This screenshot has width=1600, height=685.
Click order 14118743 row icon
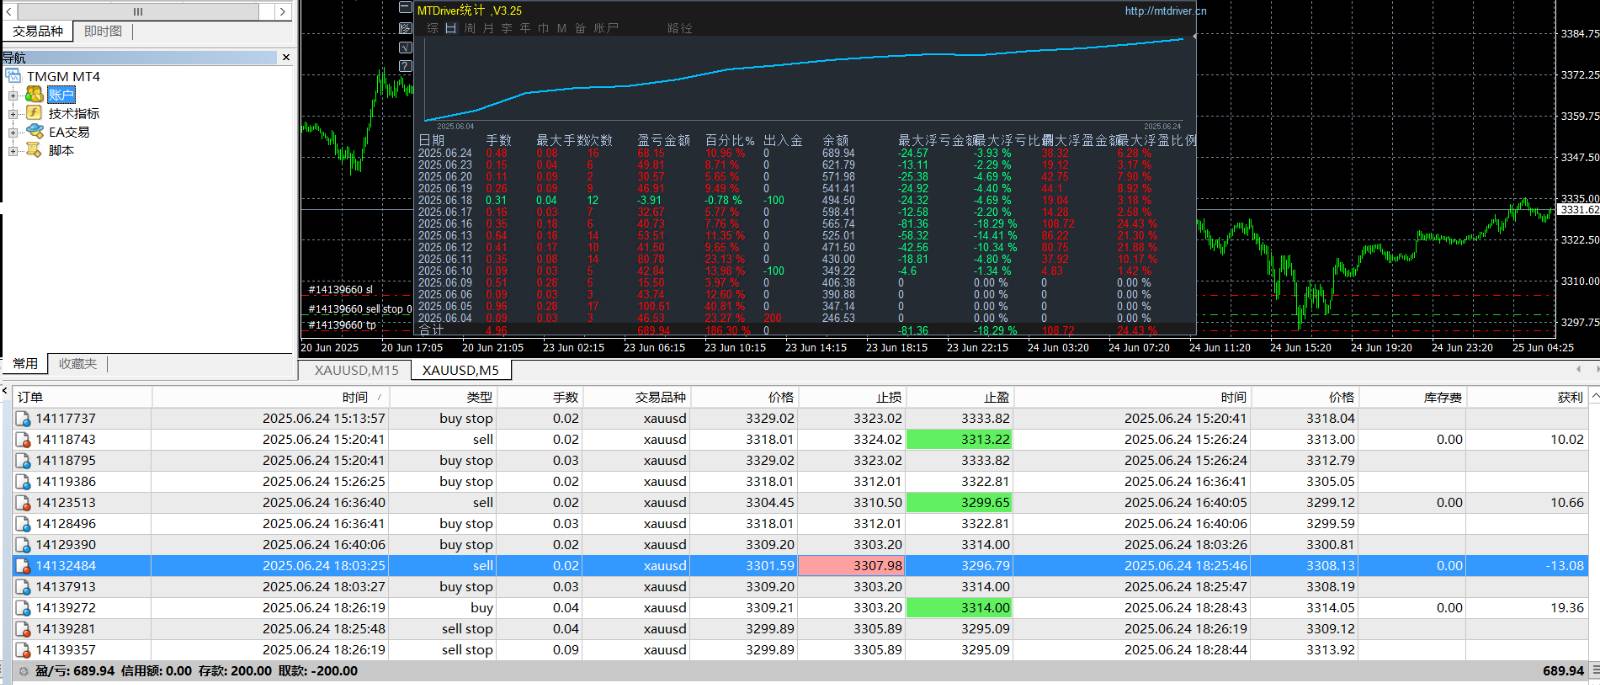click(22, 440)
